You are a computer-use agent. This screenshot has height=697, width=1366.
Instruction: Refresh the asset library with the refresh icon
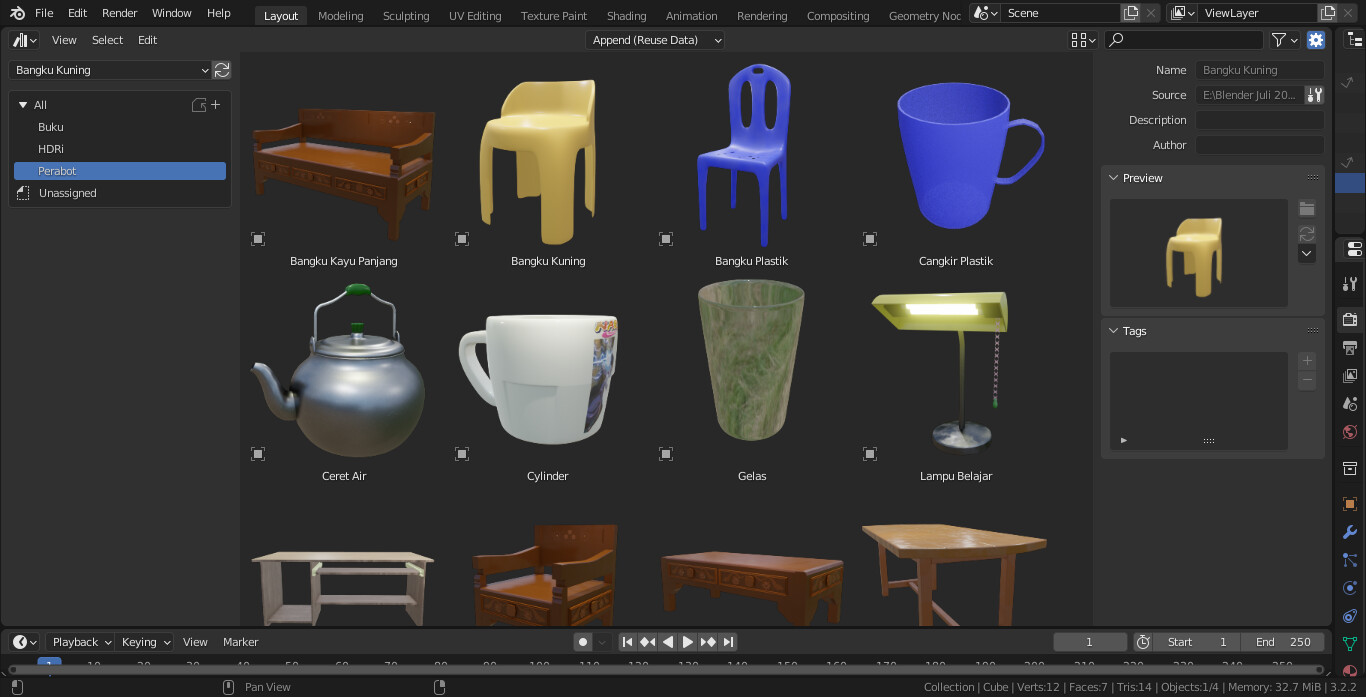(221, 70)
